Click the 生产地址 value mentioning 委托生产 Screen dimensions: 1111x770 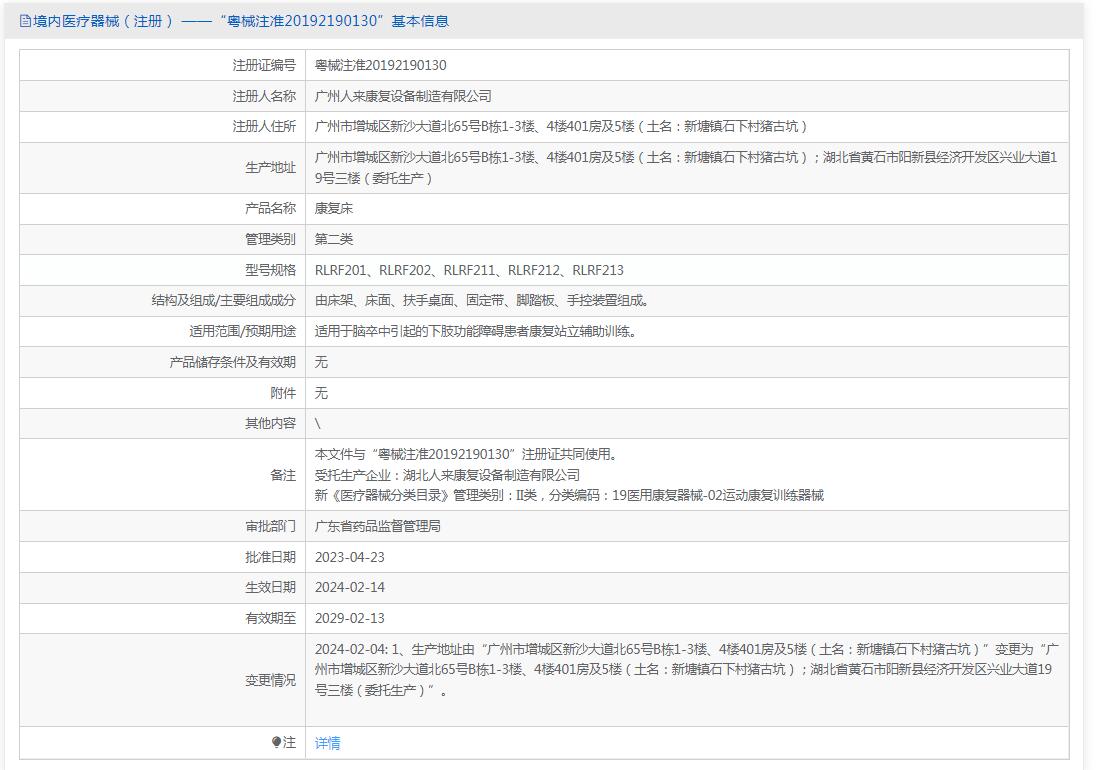tap(686, 167)
